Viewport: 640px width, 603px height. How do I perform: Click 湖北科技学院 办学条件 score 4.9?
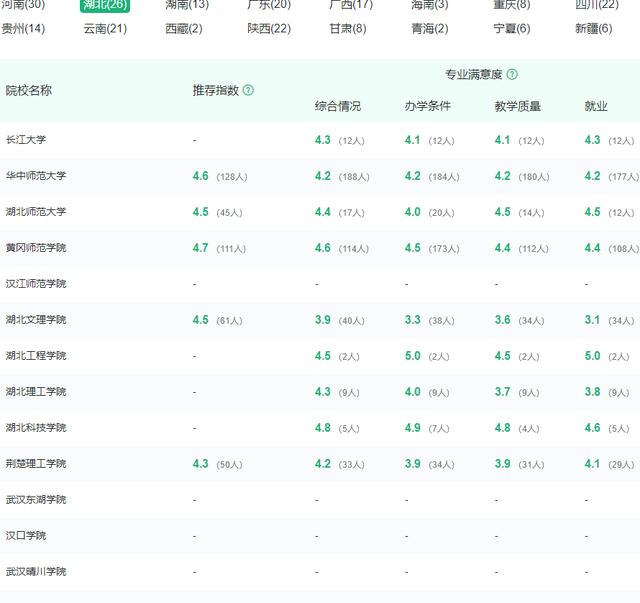[x=413, y=427]
